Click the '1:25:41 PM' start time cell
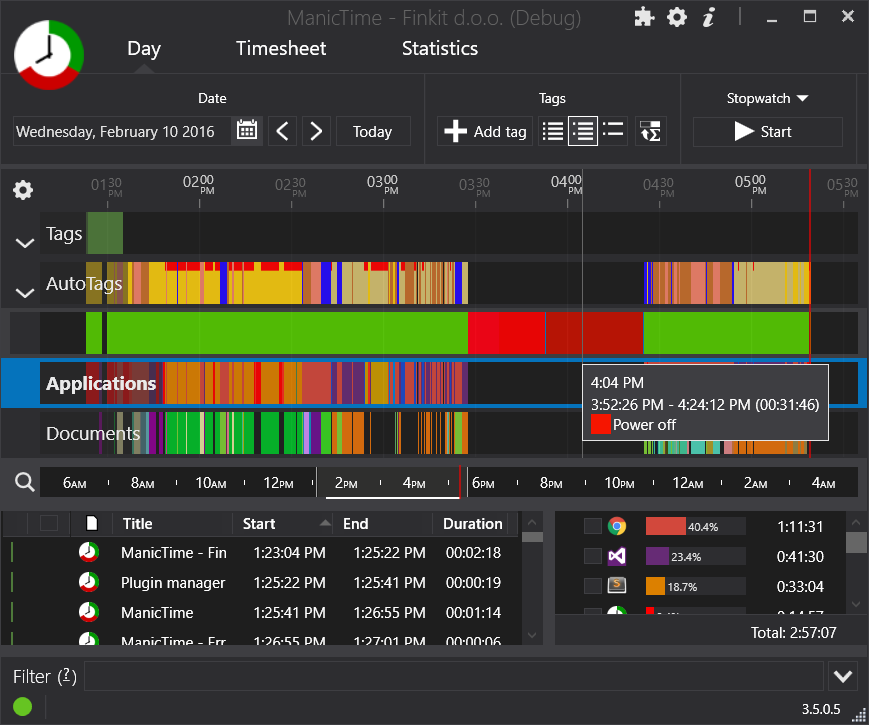Screen dimensions: 869x725 click(x=289, y=612)
